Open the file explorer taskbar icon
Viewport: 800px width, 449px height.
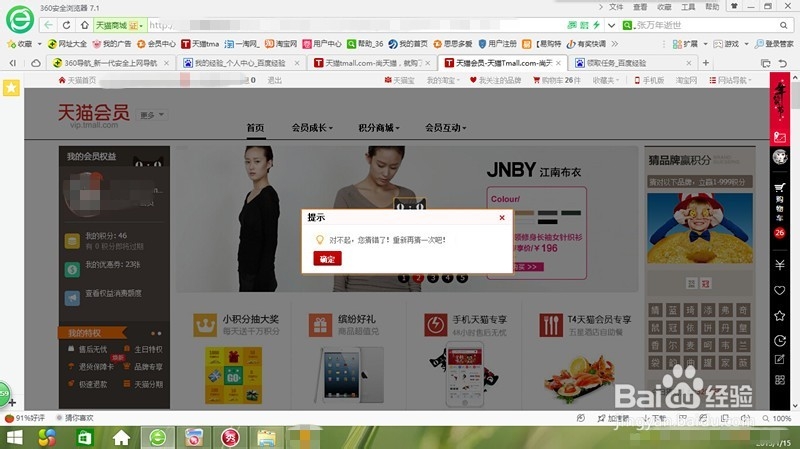266,438
